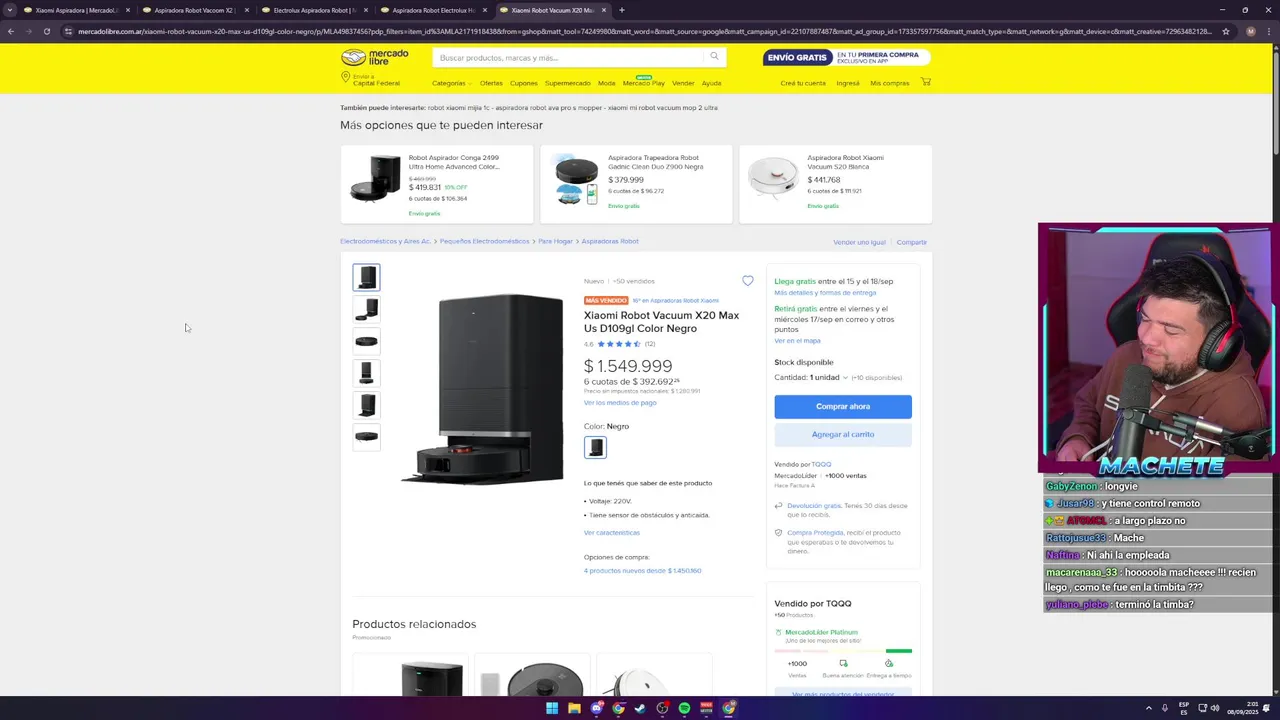The width and height of the screenshot is (1280, 720).
Task: Expand Categorías dropdown menu
Action: [451, 83]
